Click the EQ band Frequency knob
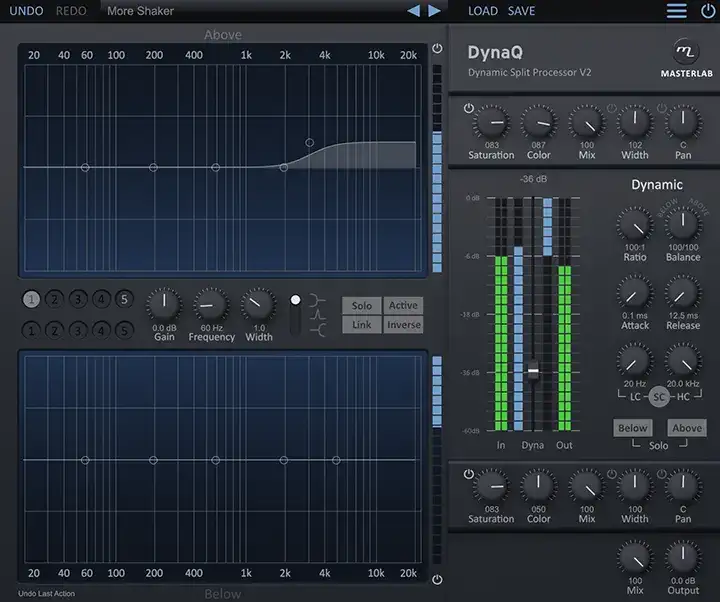Screen dimensions: 720x602 [x=211, y=305]
